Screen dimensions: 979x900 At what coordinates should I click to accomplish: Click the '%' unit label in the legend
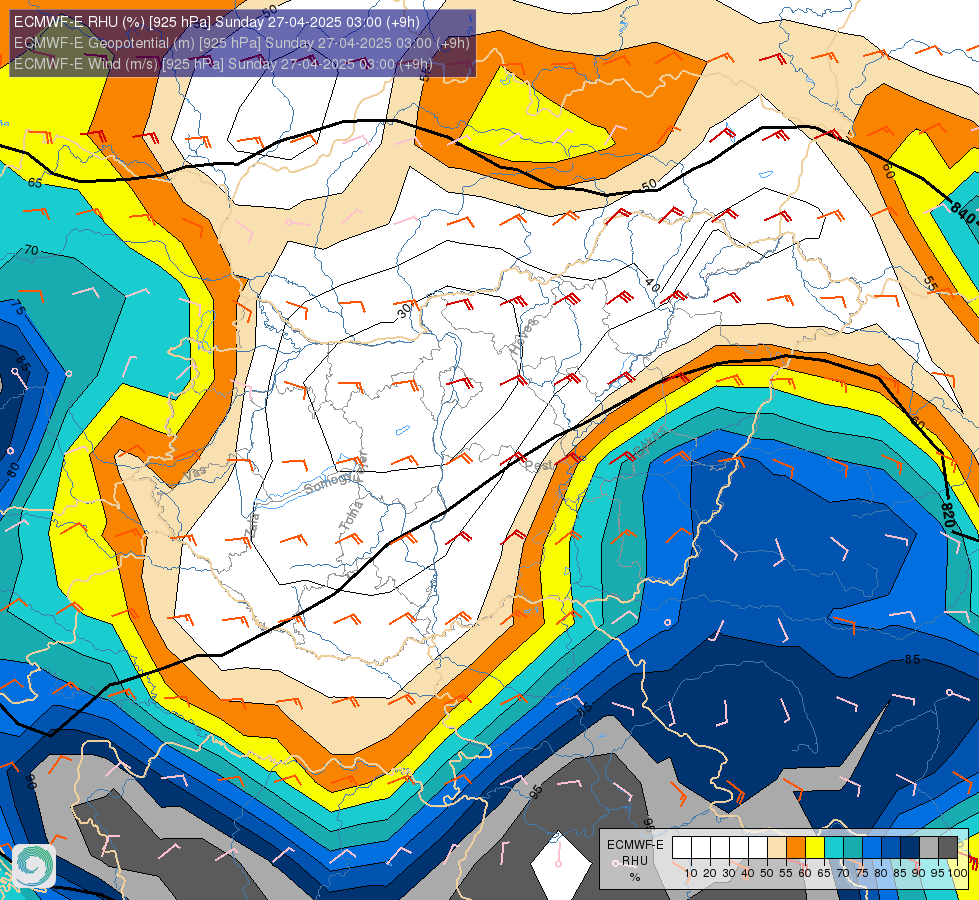coord(635,877)
